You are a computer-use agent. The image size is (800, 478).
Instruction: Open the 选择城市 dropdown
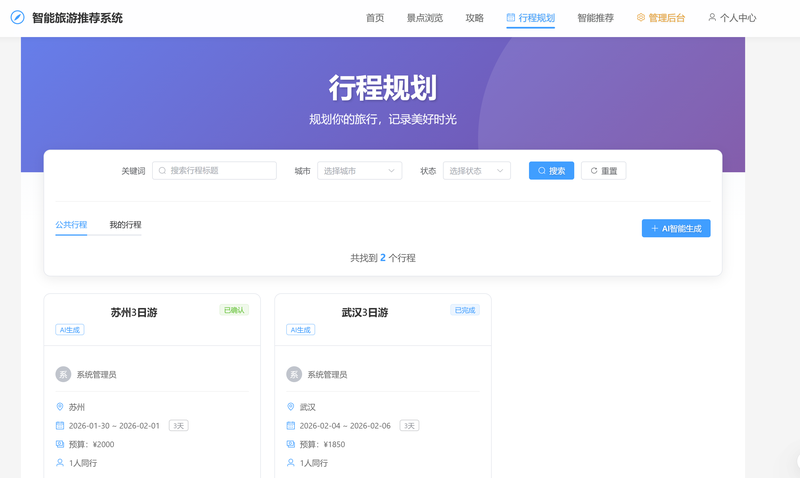(360, 170)
